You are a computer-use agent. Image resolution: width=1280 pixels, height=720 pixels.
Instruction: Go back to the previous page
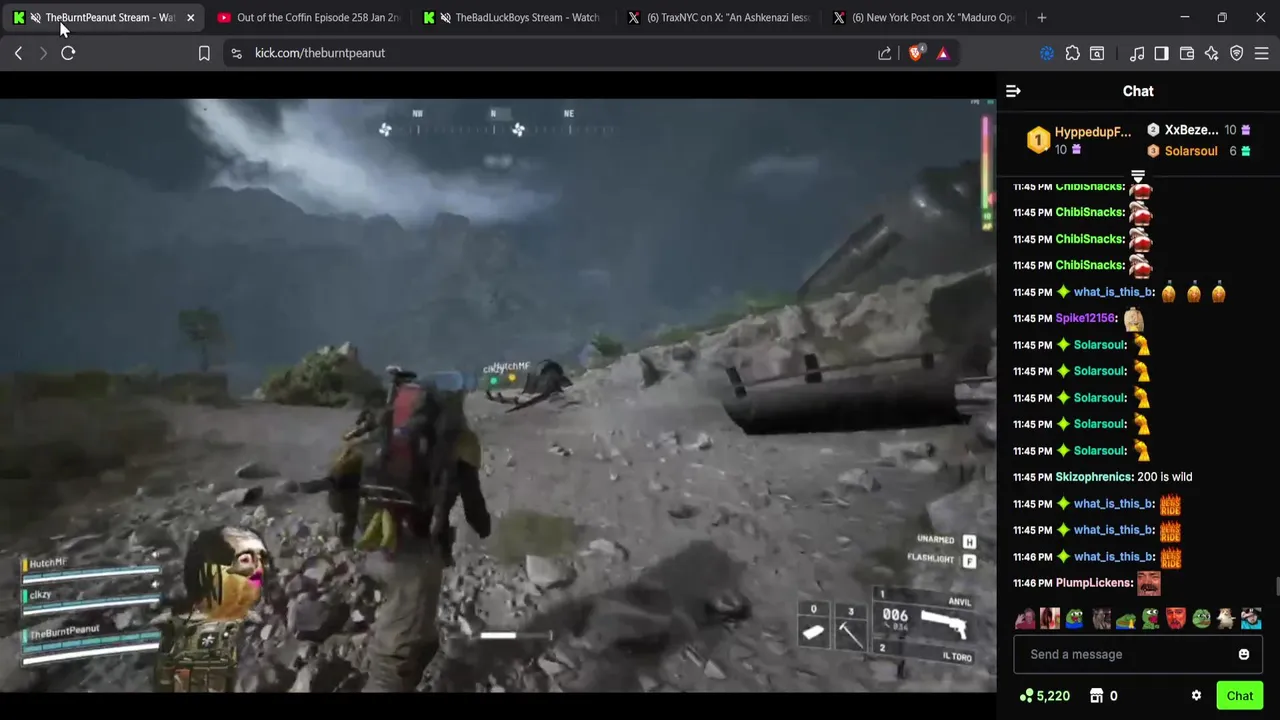pyautogui.click(x=18, y=53)
